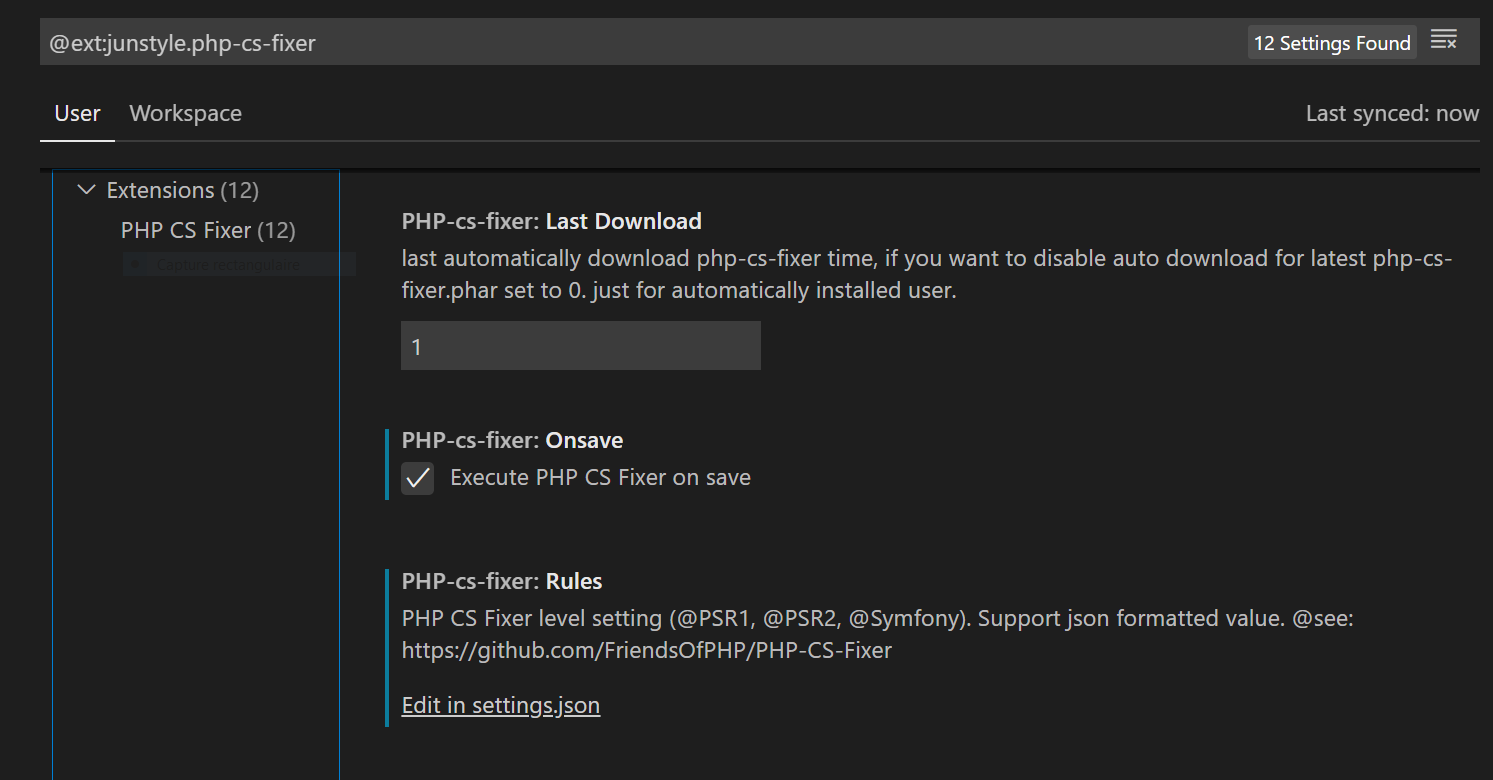This screenshot has width=1493, height=780.
Task: Switch to the User settings tab
Action: [x=77, y=113]
